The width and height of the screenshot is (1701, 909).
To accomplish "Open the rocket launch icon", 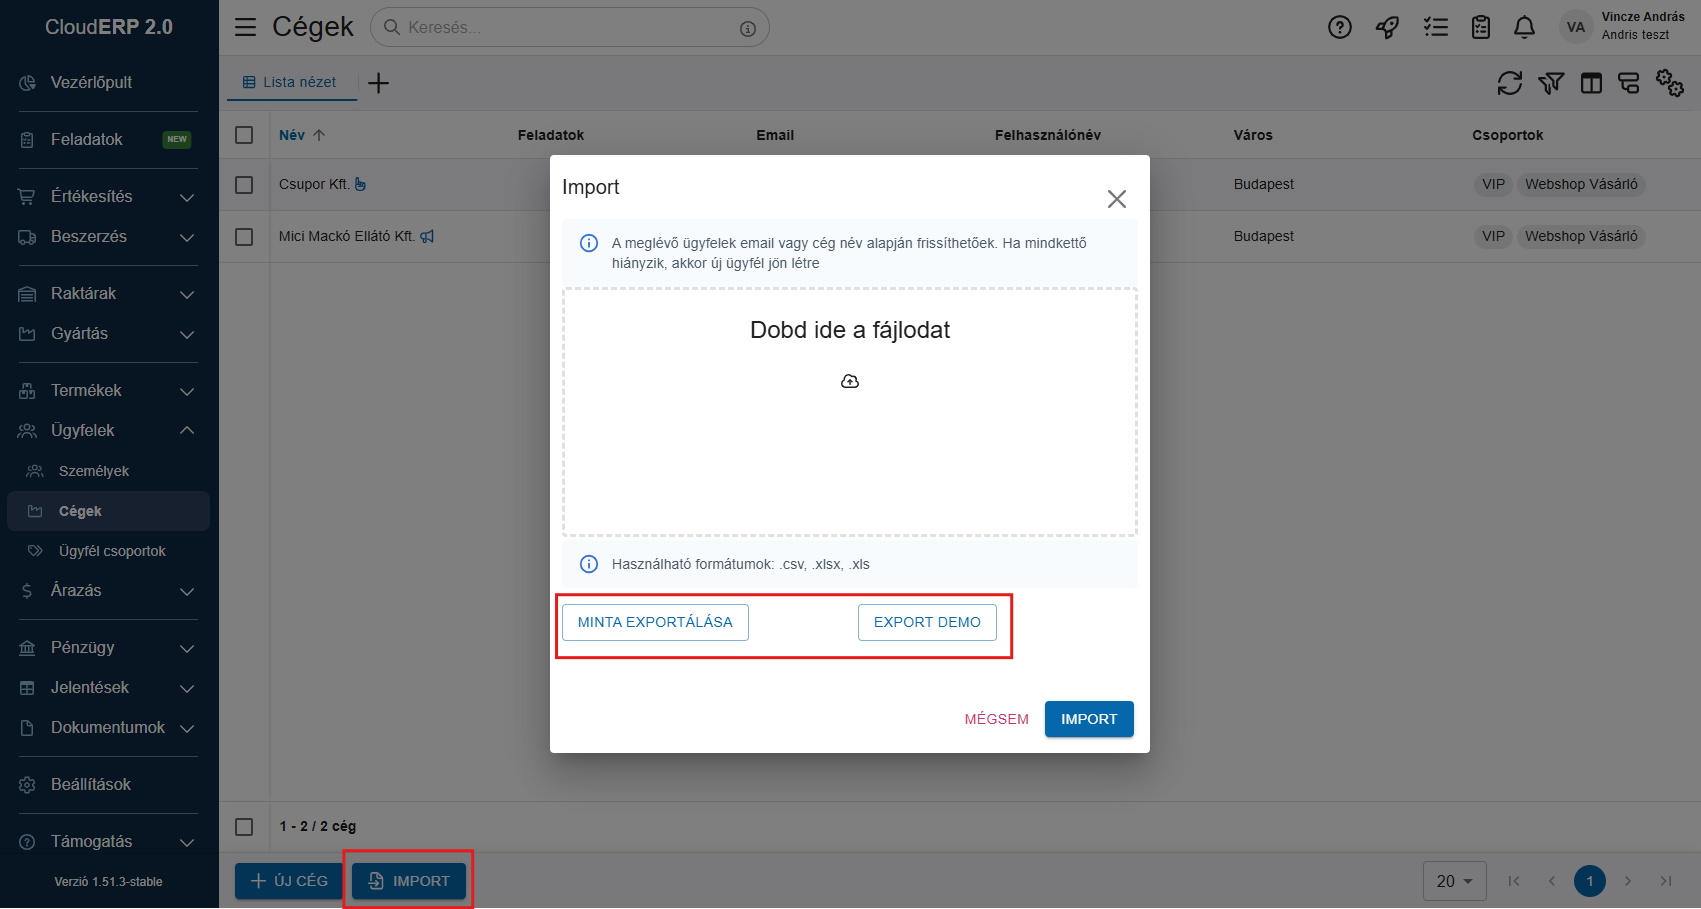I will point(1387,28).
